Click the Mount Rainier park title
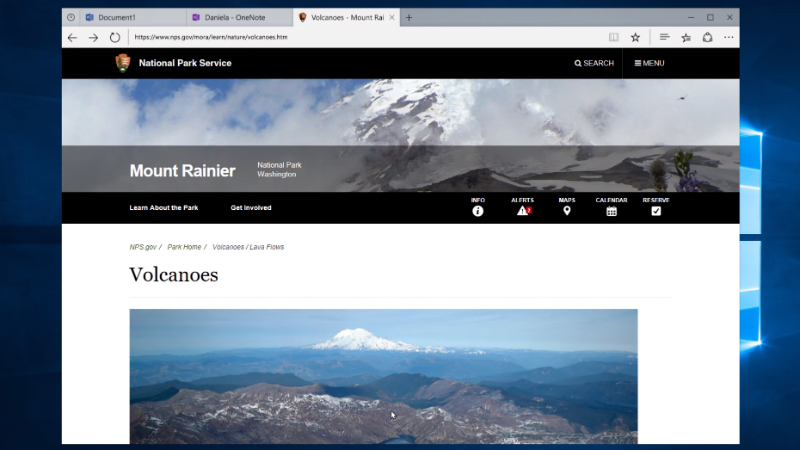The width and height of the screenshot is (800, 450). 183,171
